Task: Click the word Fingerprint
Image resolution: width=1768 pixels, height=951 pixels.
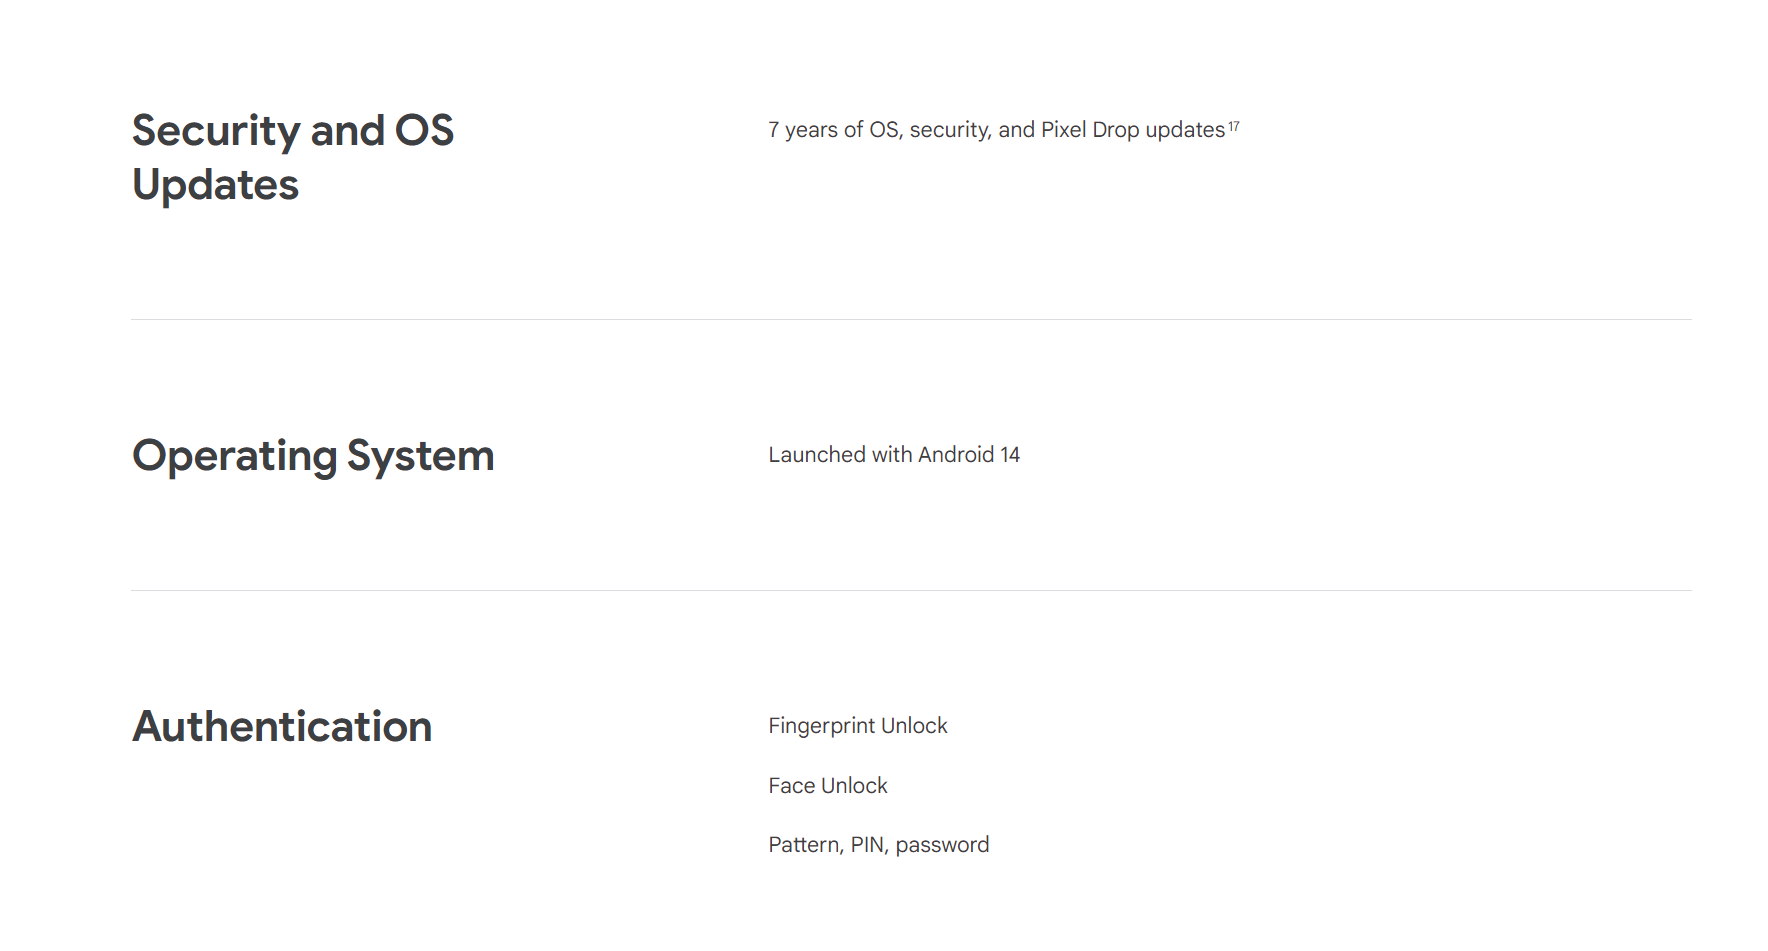Action: (x=821, y=726)
